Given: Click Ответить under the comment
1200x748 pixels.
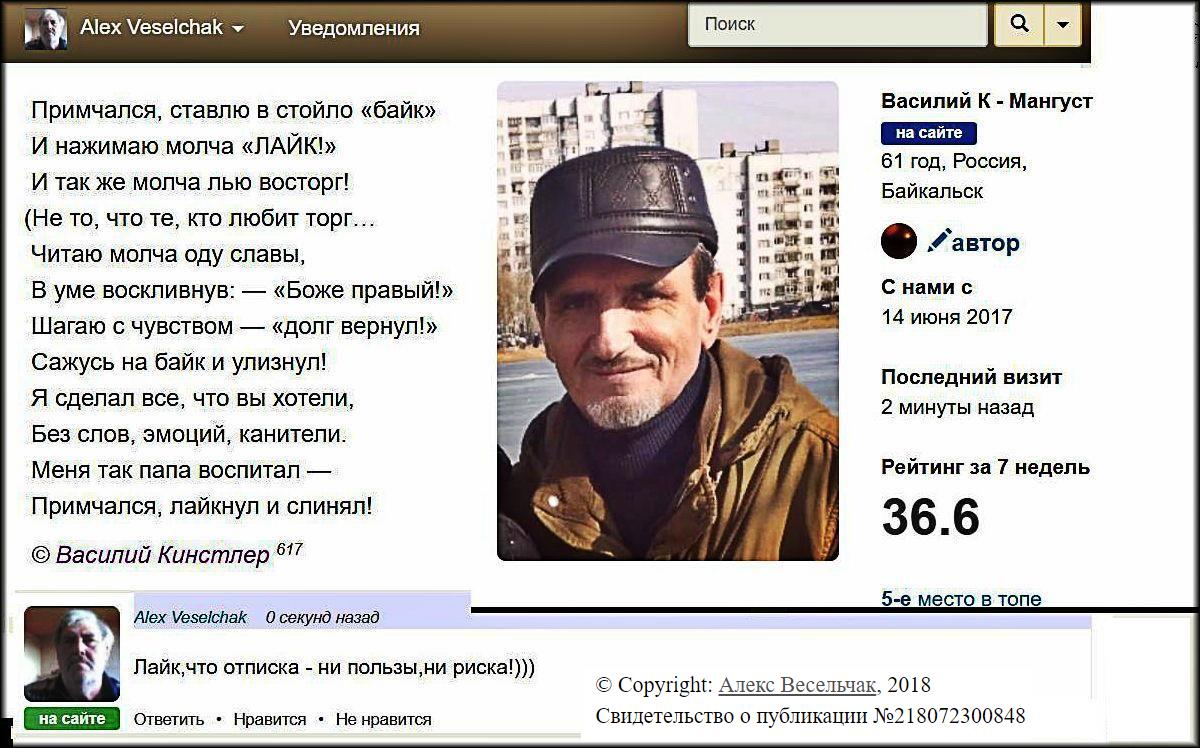Looking at the screenshot, I should point(169,719).
